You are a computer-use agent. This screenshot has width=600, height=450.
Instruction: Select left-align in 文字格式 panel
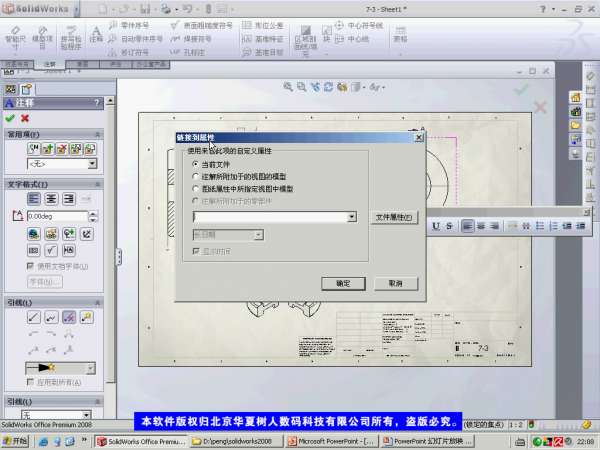tap(34, 199)
